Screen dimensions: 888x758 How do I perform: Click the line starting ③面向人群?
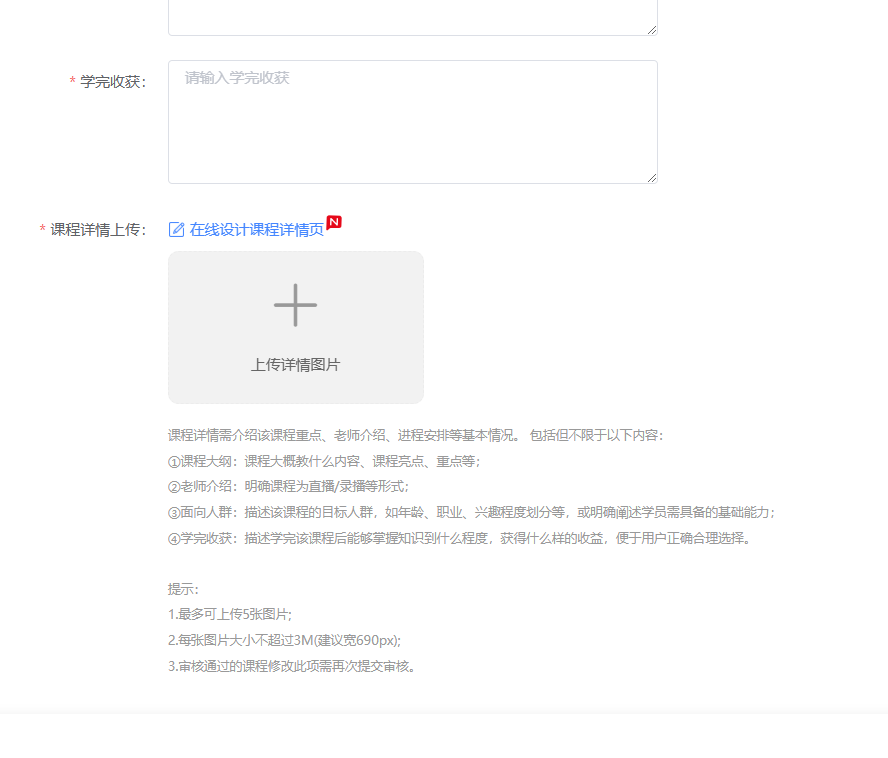point(471,512)
